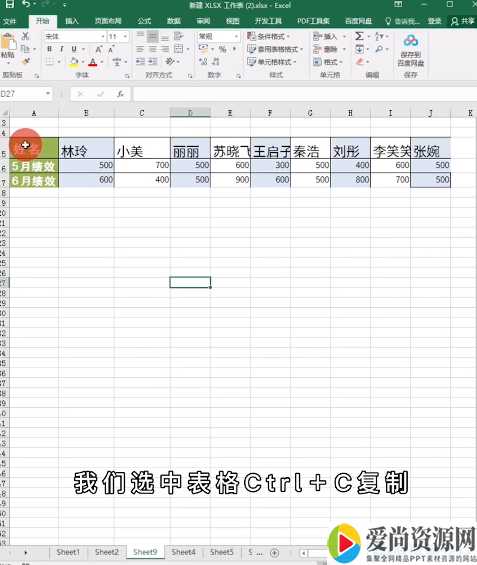Click the Name Box showing D27

(25, 94)
